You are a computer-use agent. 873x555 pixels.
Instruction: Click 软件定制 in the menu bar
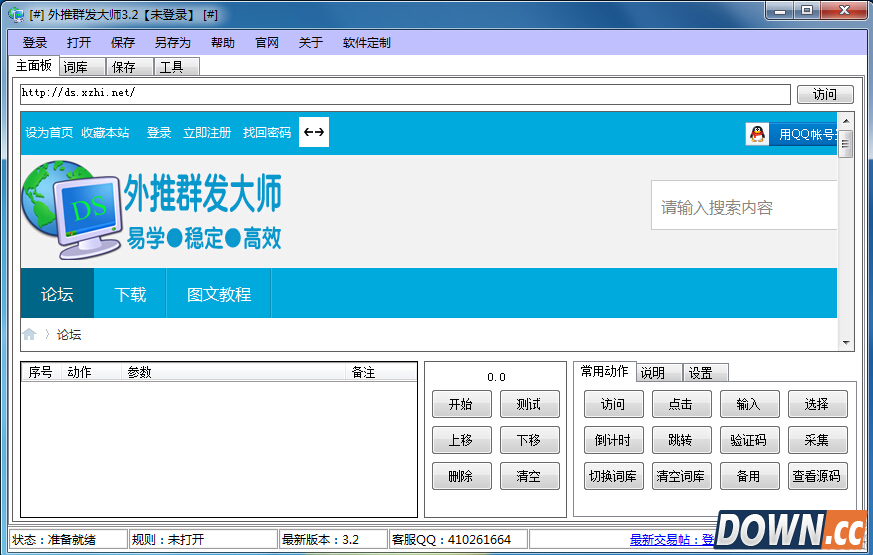367,43
